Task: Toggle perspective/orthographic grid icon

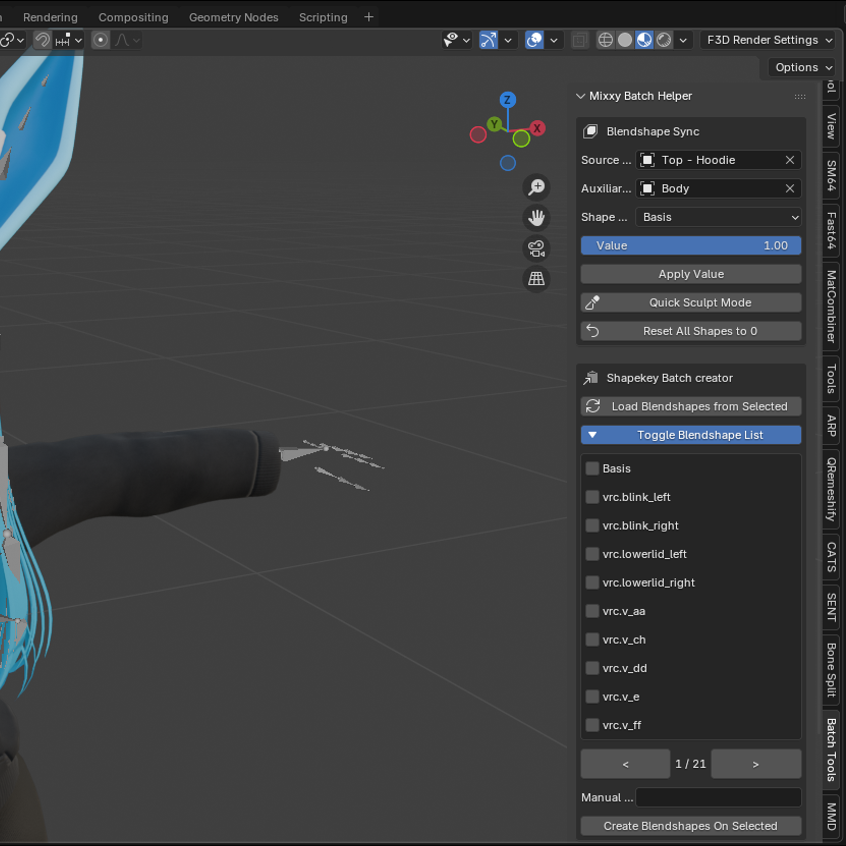Action: point(536,279)
